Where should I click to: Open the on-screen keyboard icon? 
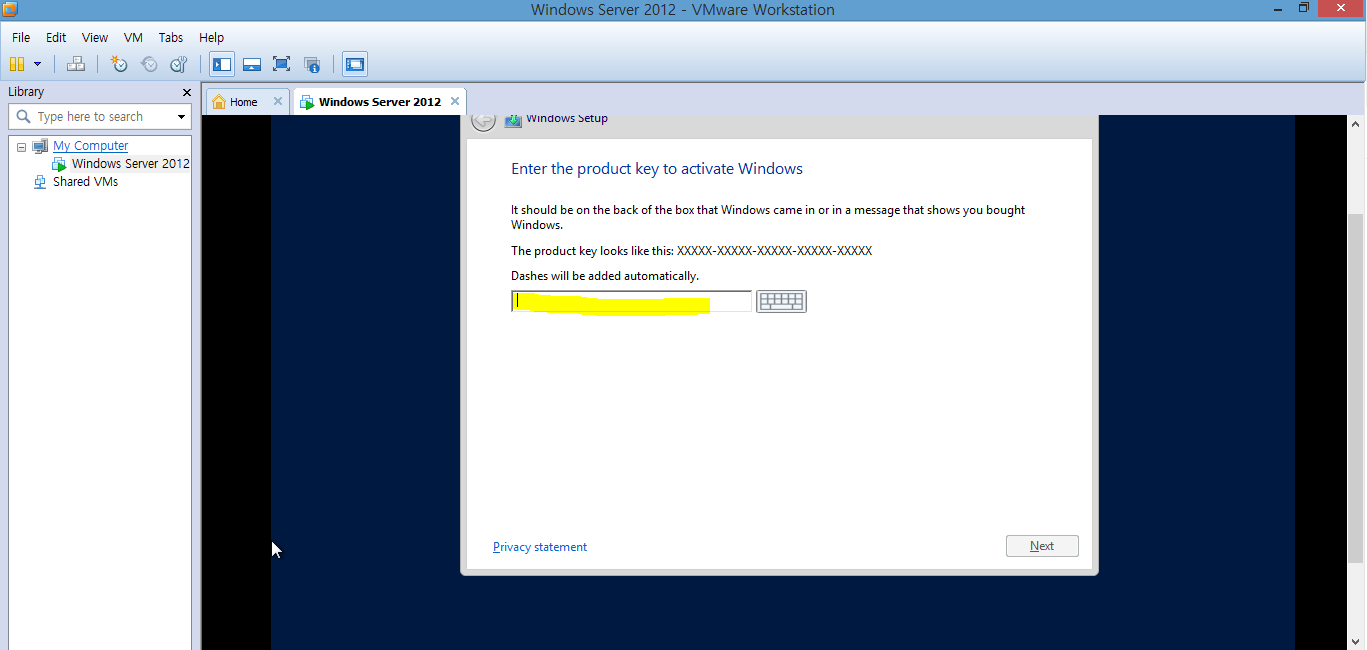(781, 301)
